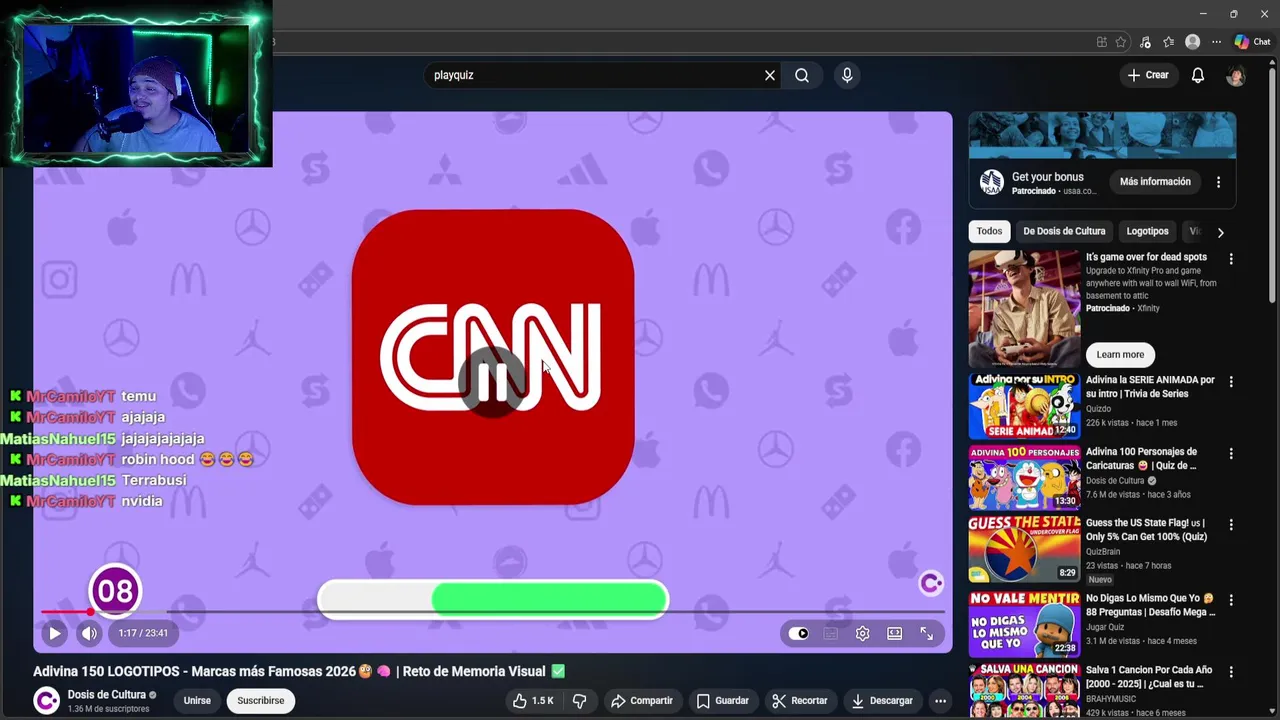Open options for Adivina la SERIE ANIMADA video
The width and height of the screenshot is (1280, 720).
[1231, 382]
